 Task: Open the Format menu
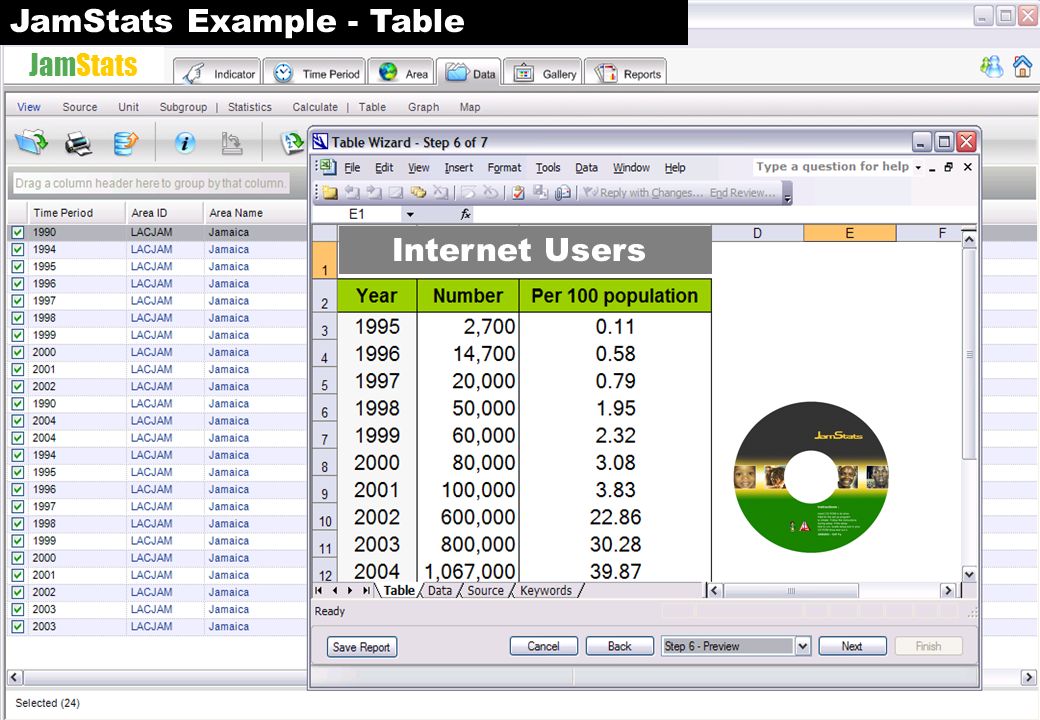pyautogui.click(x=504, y=168)
